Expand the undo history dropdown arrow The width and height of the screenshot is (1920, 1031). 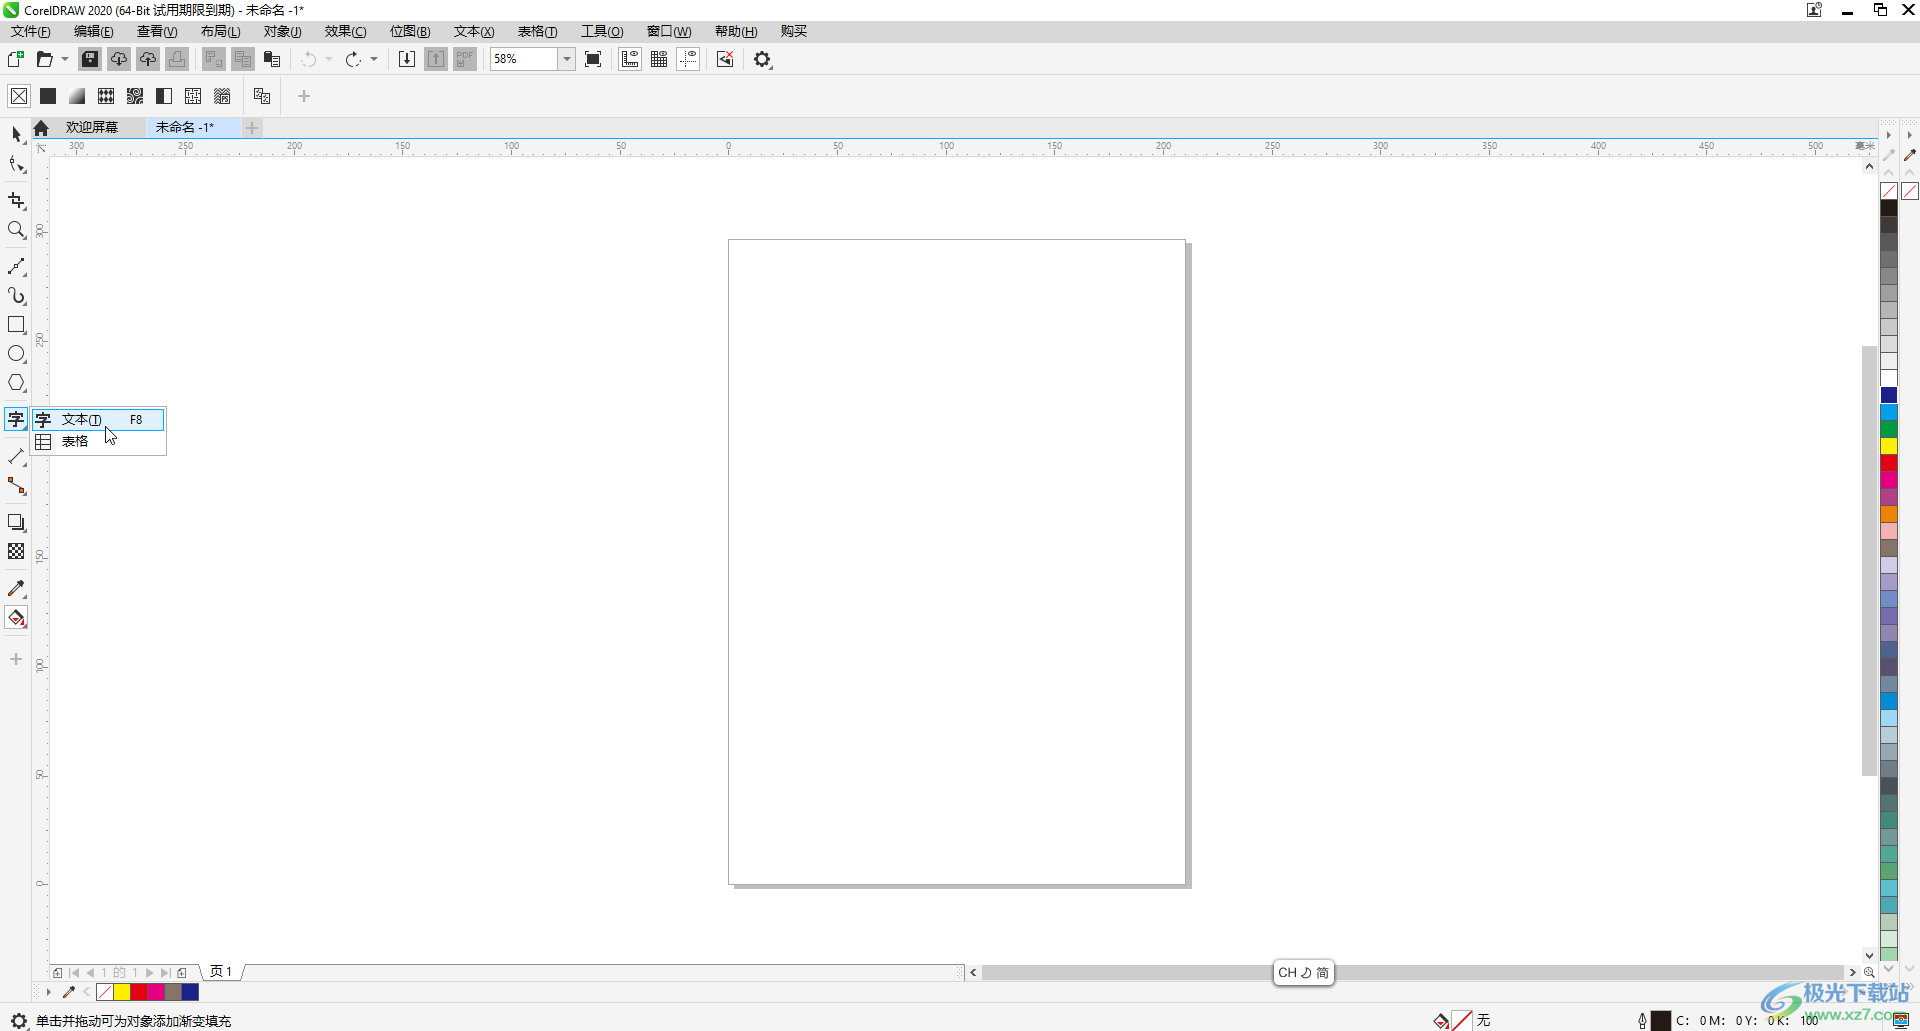[x=329, y=59]
